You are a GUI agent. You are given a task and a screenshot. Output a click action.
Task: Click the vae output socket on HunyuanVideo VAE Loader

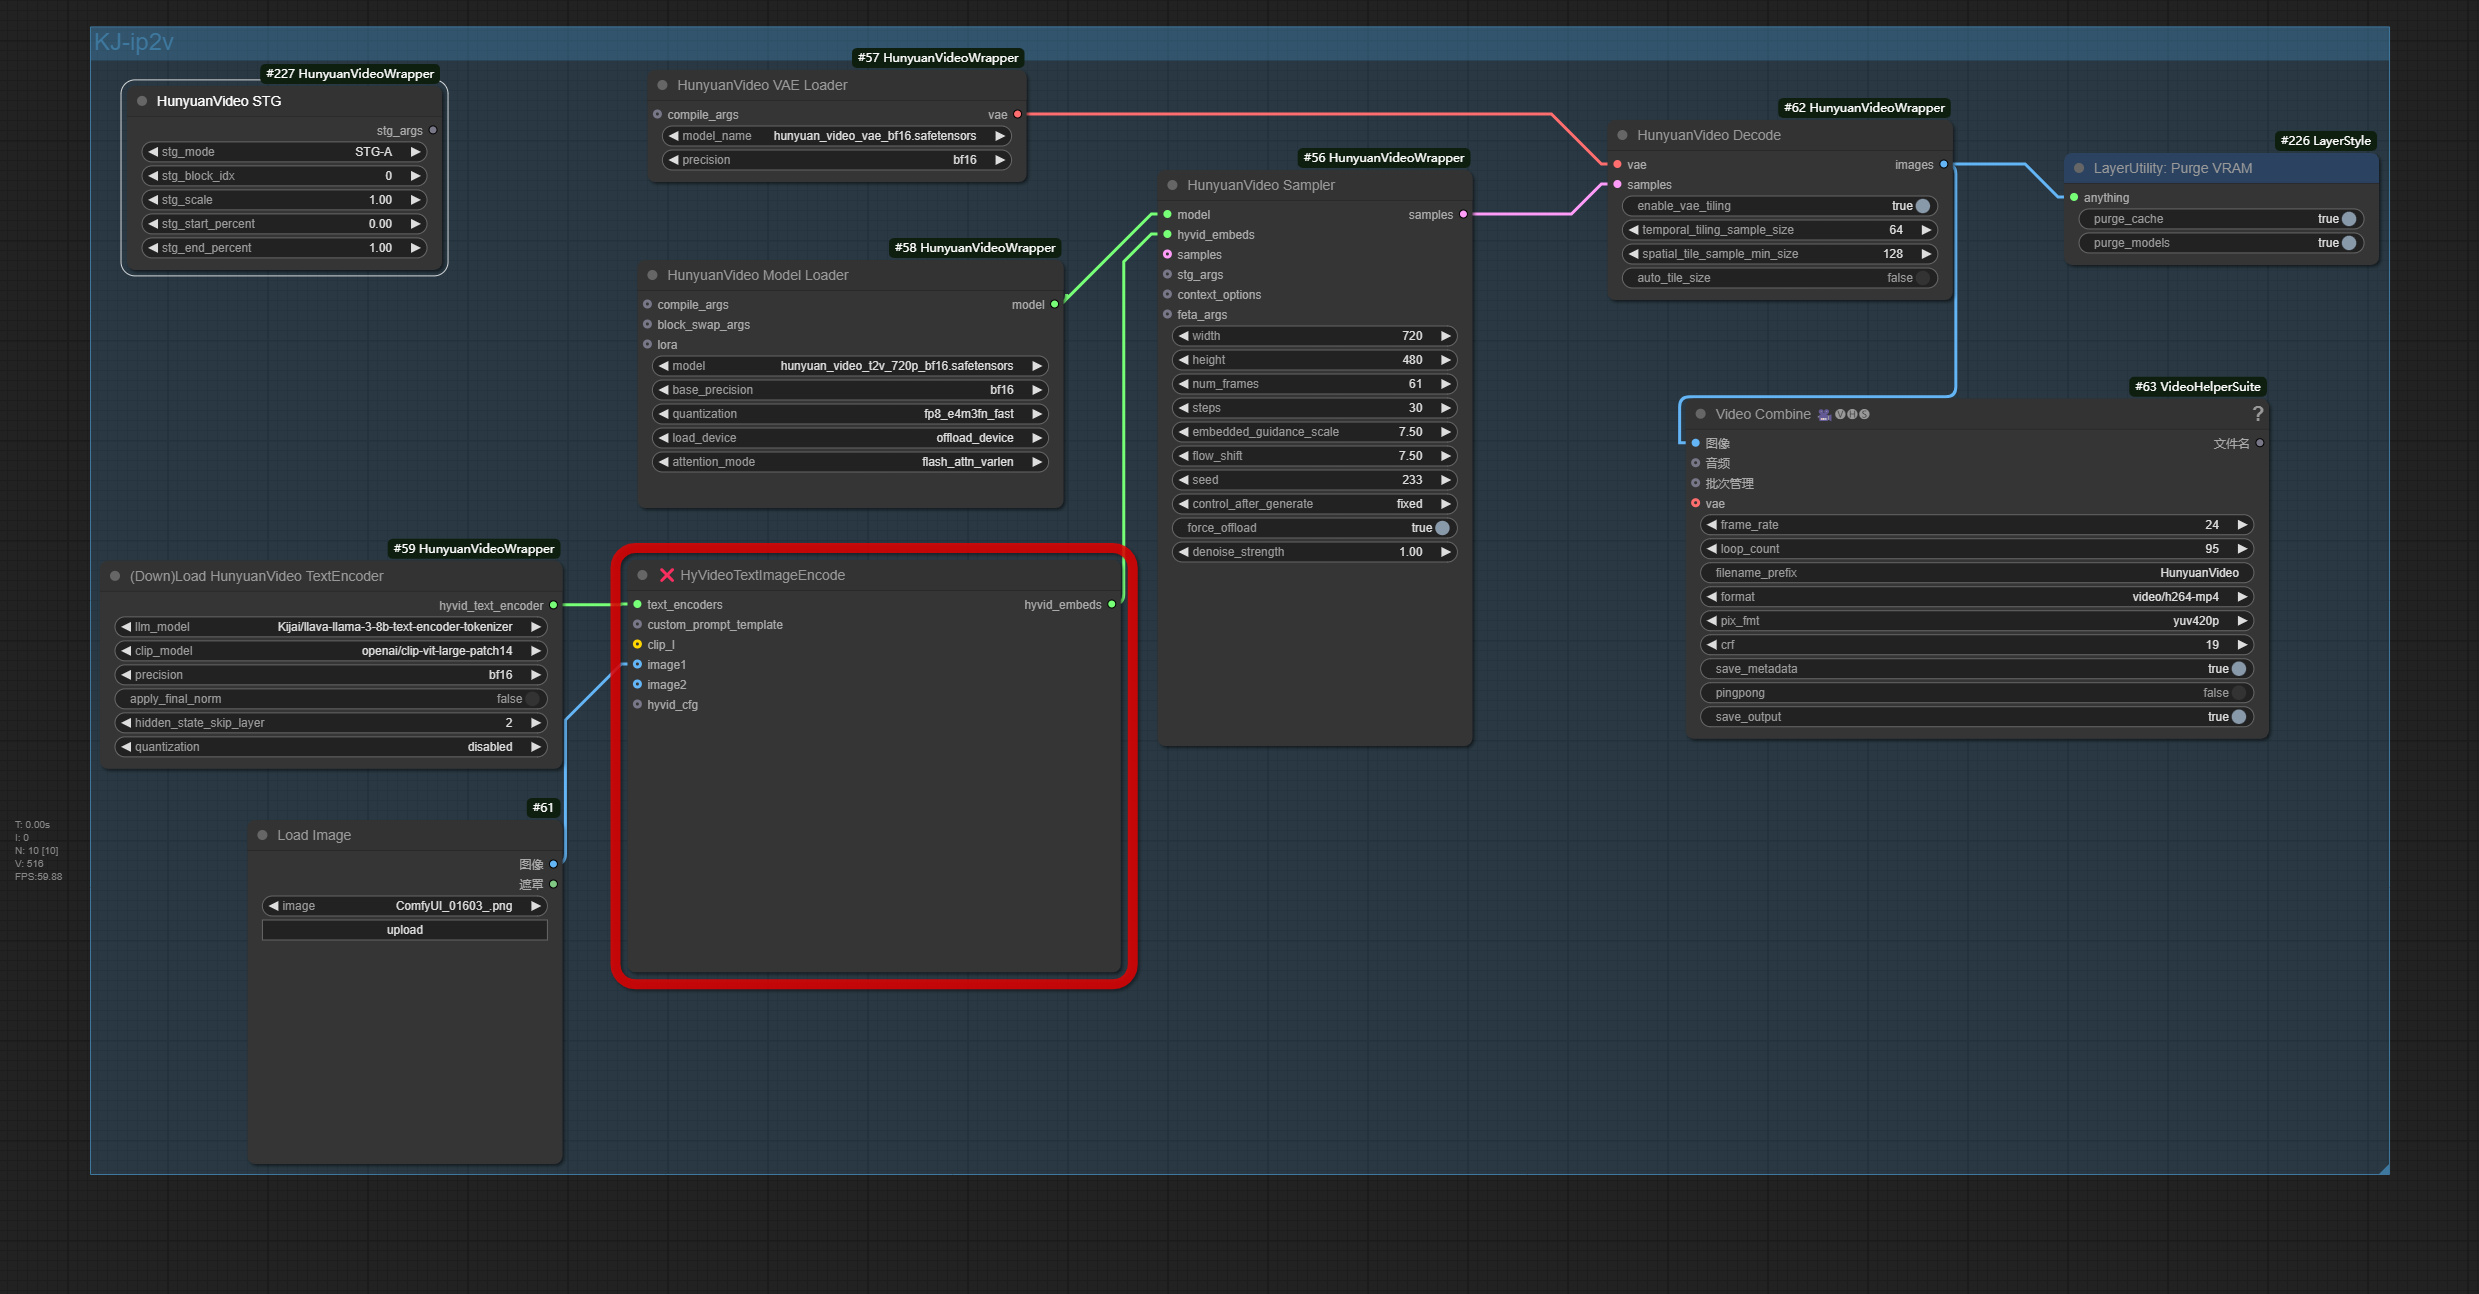[x=1017, y=114]
